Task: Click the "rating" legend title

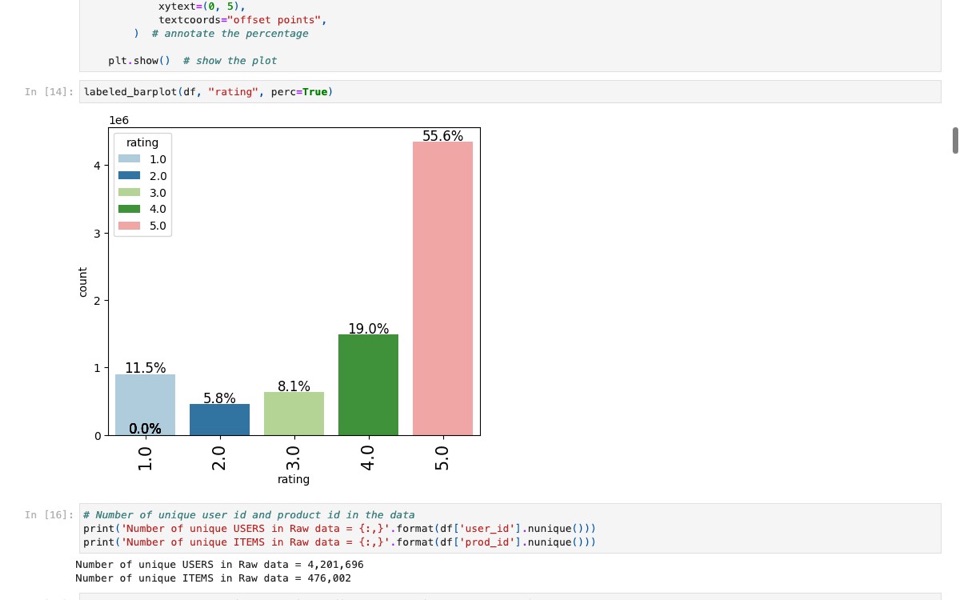Action: 142,143
